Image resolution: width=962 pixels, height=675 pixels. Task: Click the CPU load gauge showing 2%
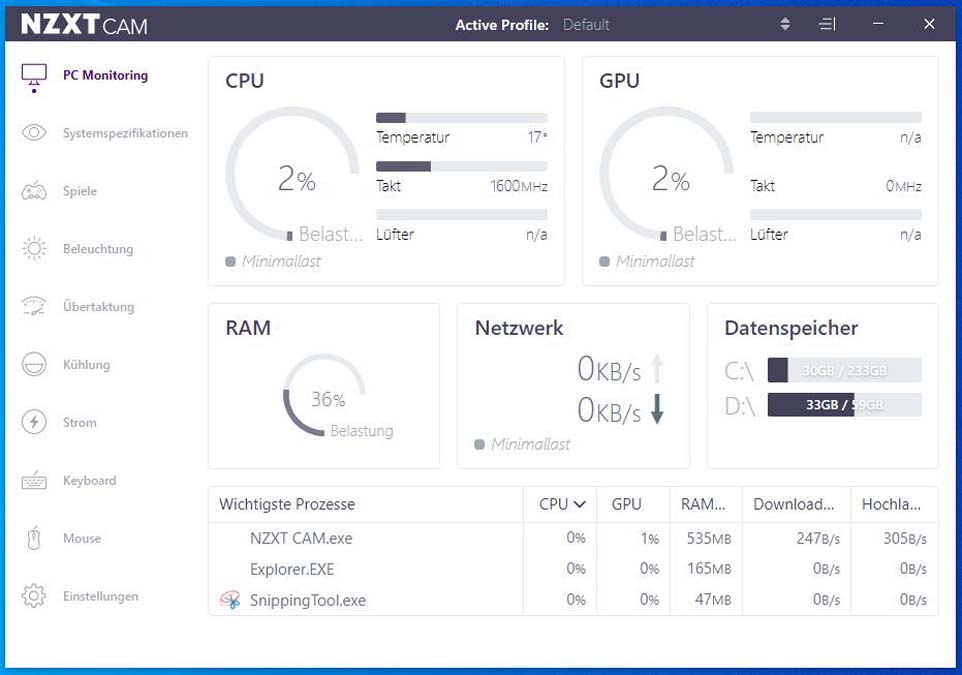click(x=293, y=175)
